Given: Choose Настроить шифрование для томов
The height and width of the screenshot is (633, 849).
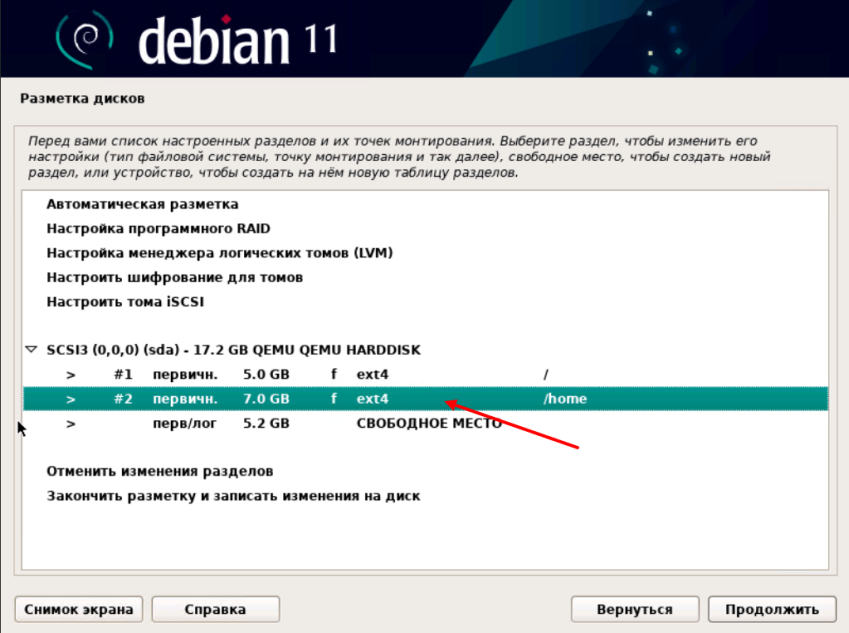Looking at the screenshot, I should click(x=174, y=277).
